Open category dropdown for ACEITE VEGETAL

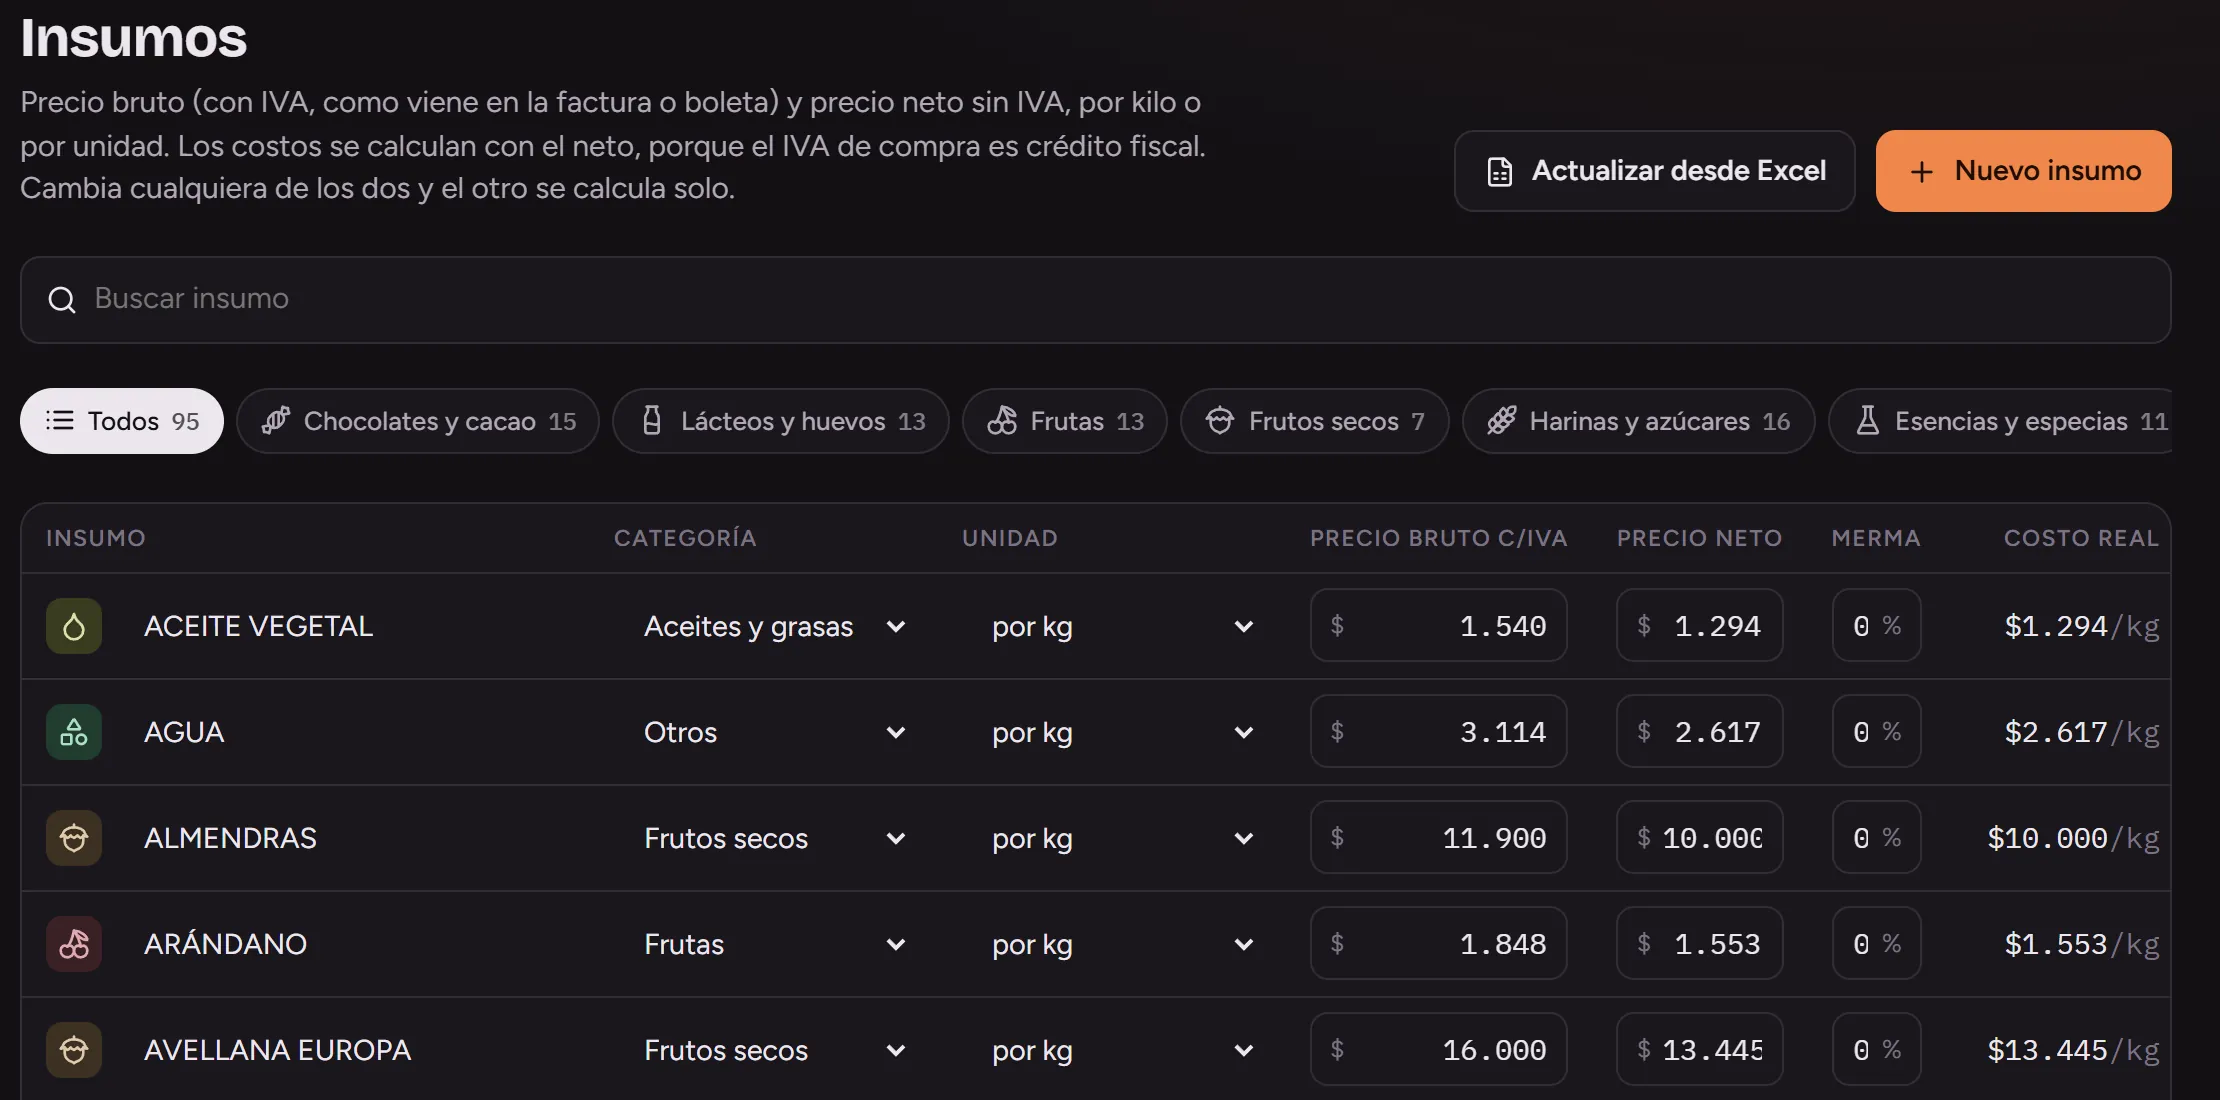(x=775, y=626)
